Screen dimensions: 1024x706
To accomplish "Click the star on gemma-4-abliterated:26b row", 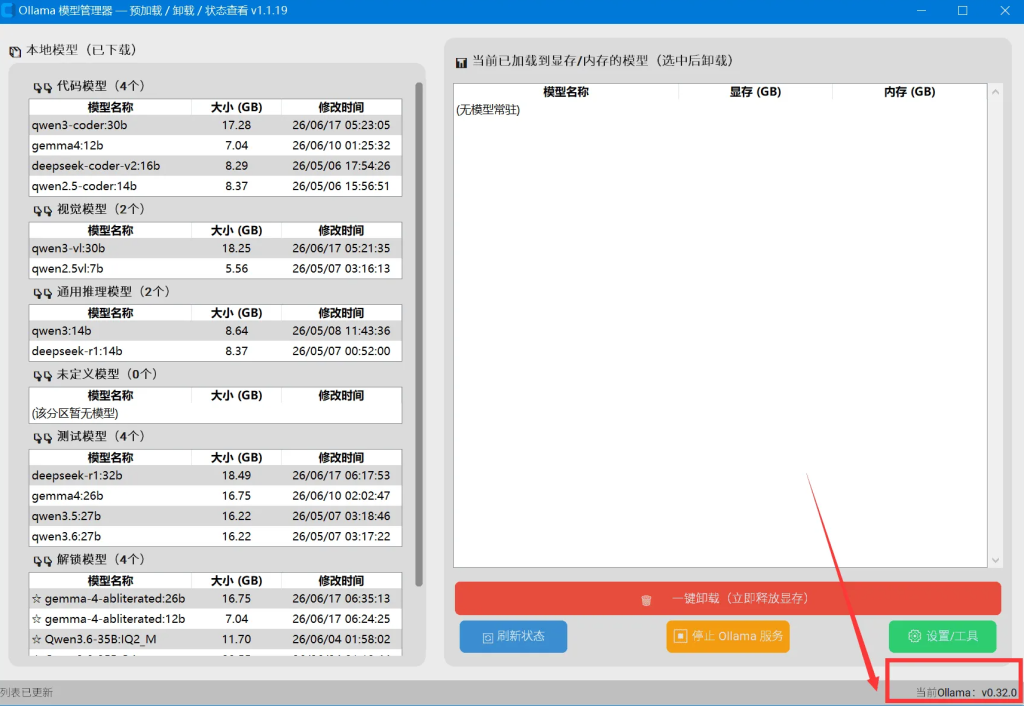I will [37, 599].
